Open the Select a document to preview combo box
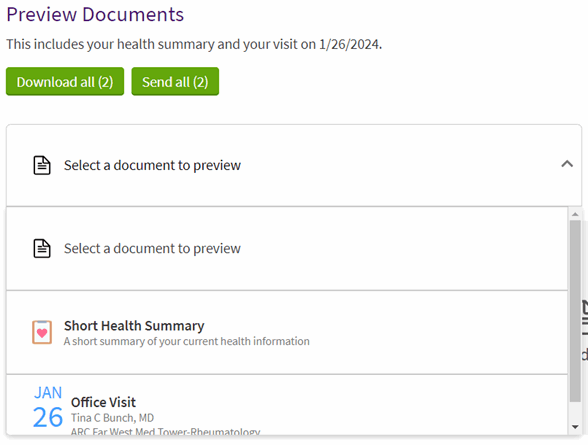The width and height of the screenshot is (588, 445). (294, 165)
